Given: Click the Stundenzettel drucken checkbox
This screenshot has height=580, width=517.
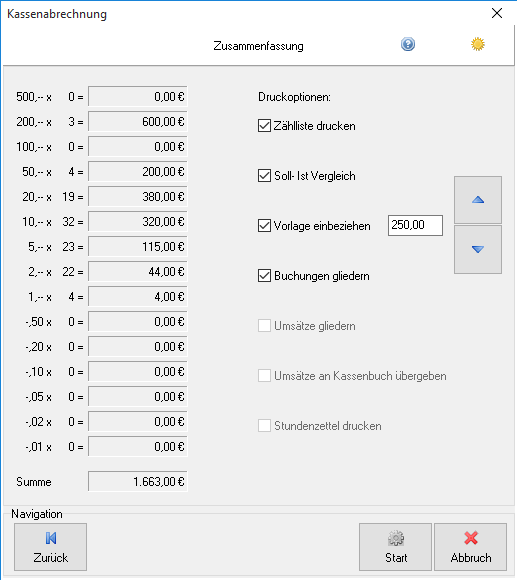Looking at the screenshot, I should click(x=264, y=426).
